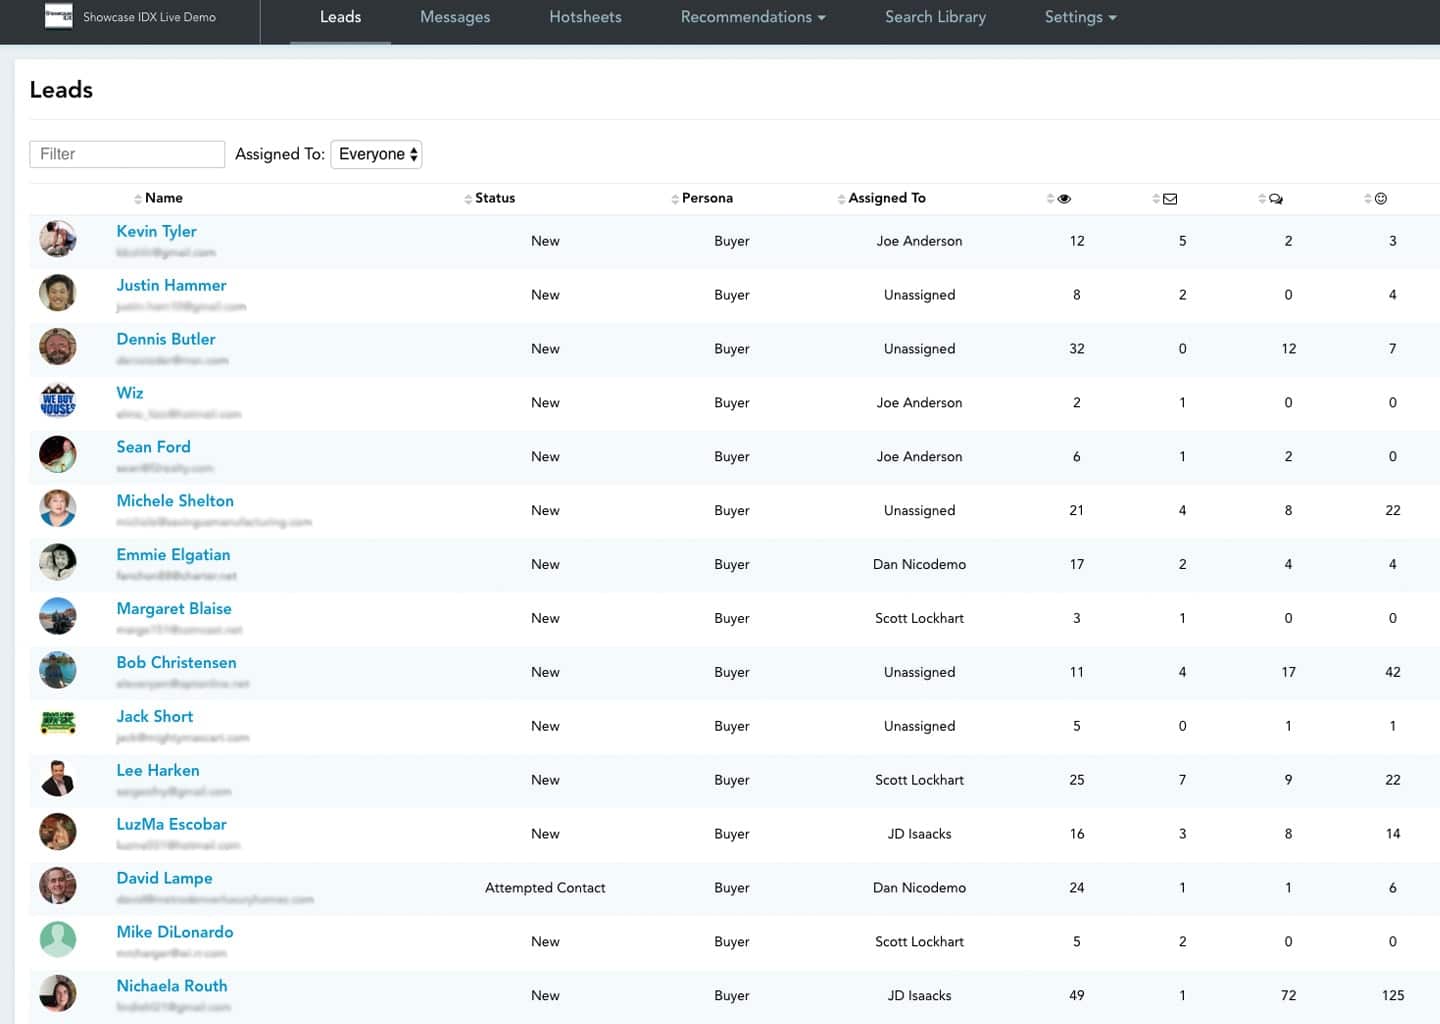Image resolution: width=1440 pixels, height=1024 pixels.
Task: Click Wiz's We Buy Houses avatar thumbnail
Action: pyautogui.click(x=57, y=401)
